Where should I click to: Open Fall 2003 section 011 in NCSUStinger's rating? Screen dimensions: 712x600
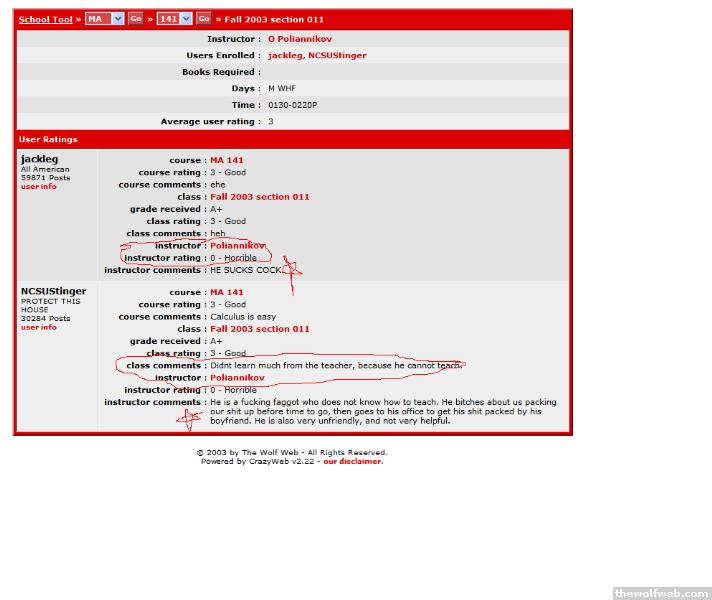pos(259,329)
